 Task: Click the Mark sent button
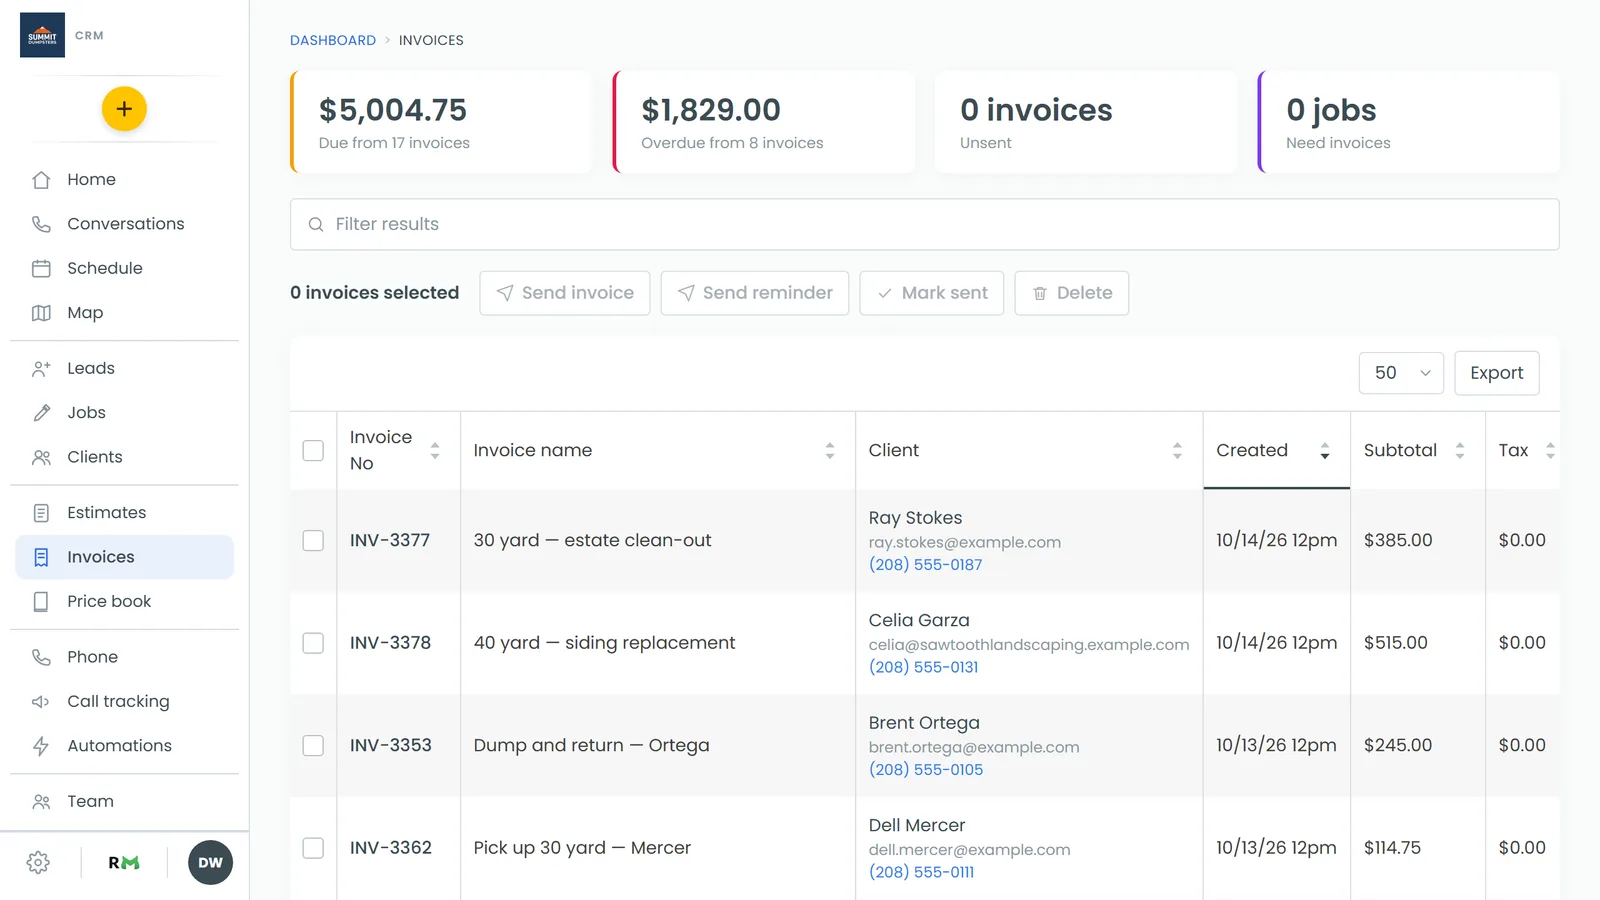pyautogui.click(x=932, y=293)
